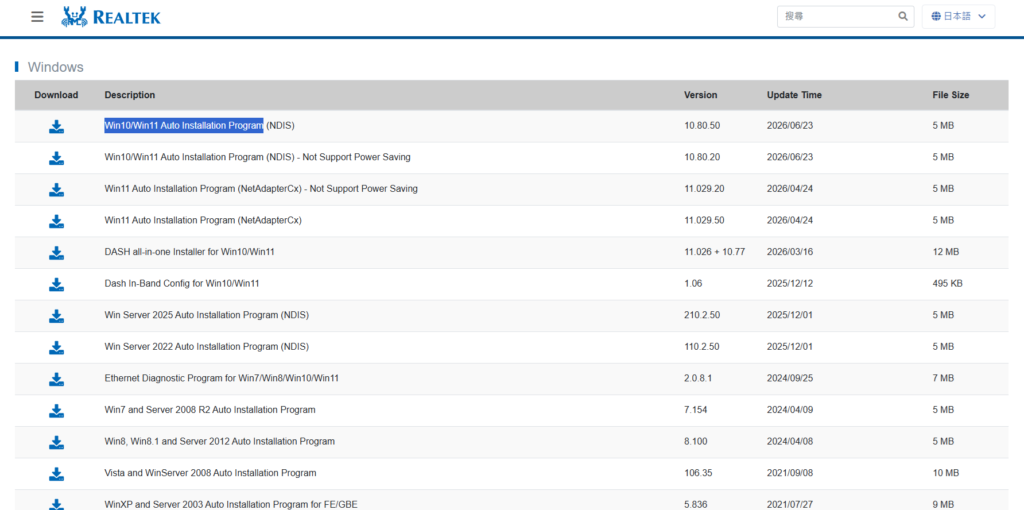Download Win Server 2022 NDIS installer

57,347
